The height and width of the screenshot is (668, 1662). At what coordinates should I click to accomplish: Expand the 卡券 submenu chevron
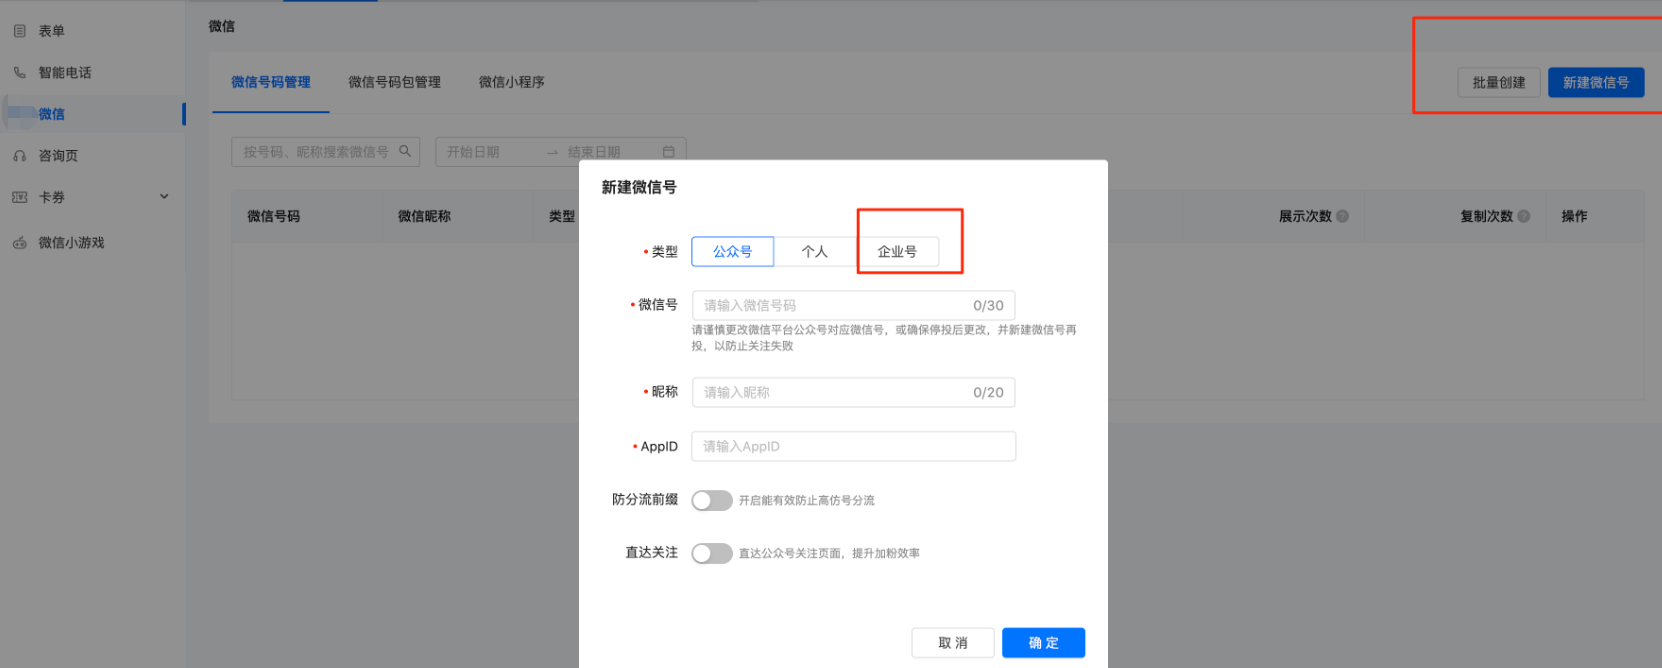pos(164,197)
